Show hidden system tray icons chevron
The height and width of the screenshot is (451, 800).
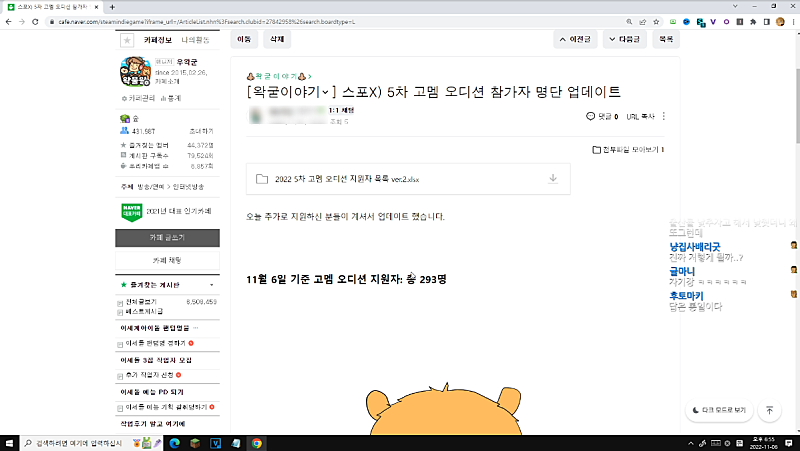(691, 443)
